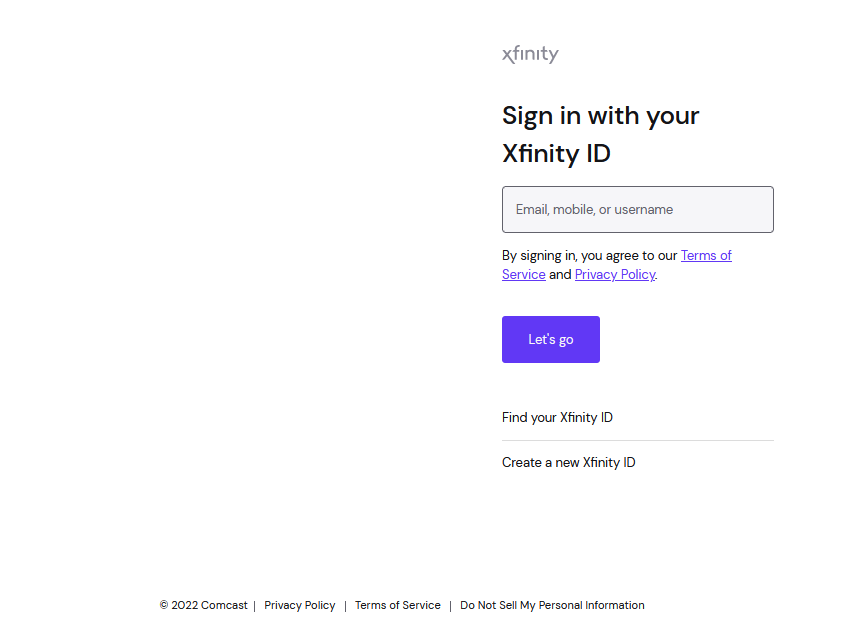Select the Xfinity brand mark above the heading
The width and height of the screenshot is (866, 626).
pyautogui.click(x=530, y=54)
